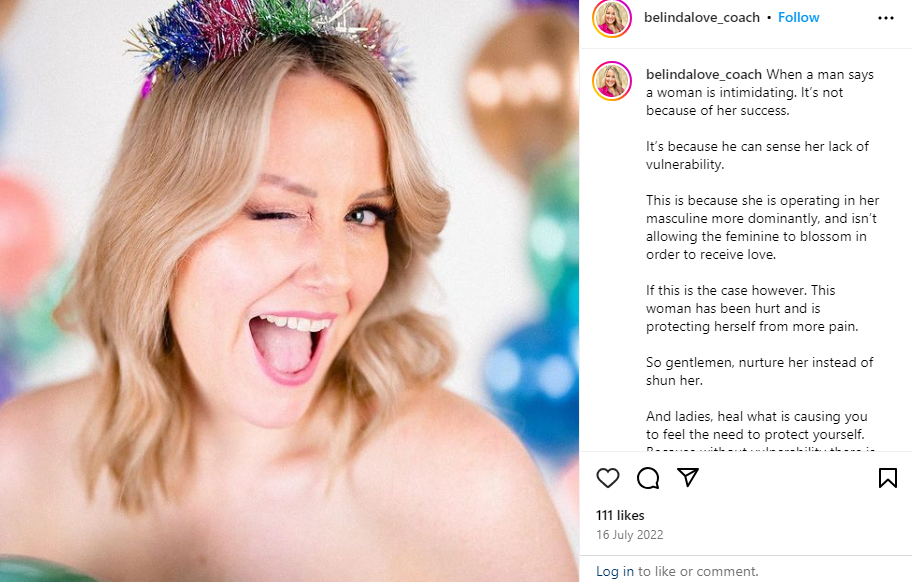
Task: Click the belindalove_coach username in the caption
Action: pos(704,74)
